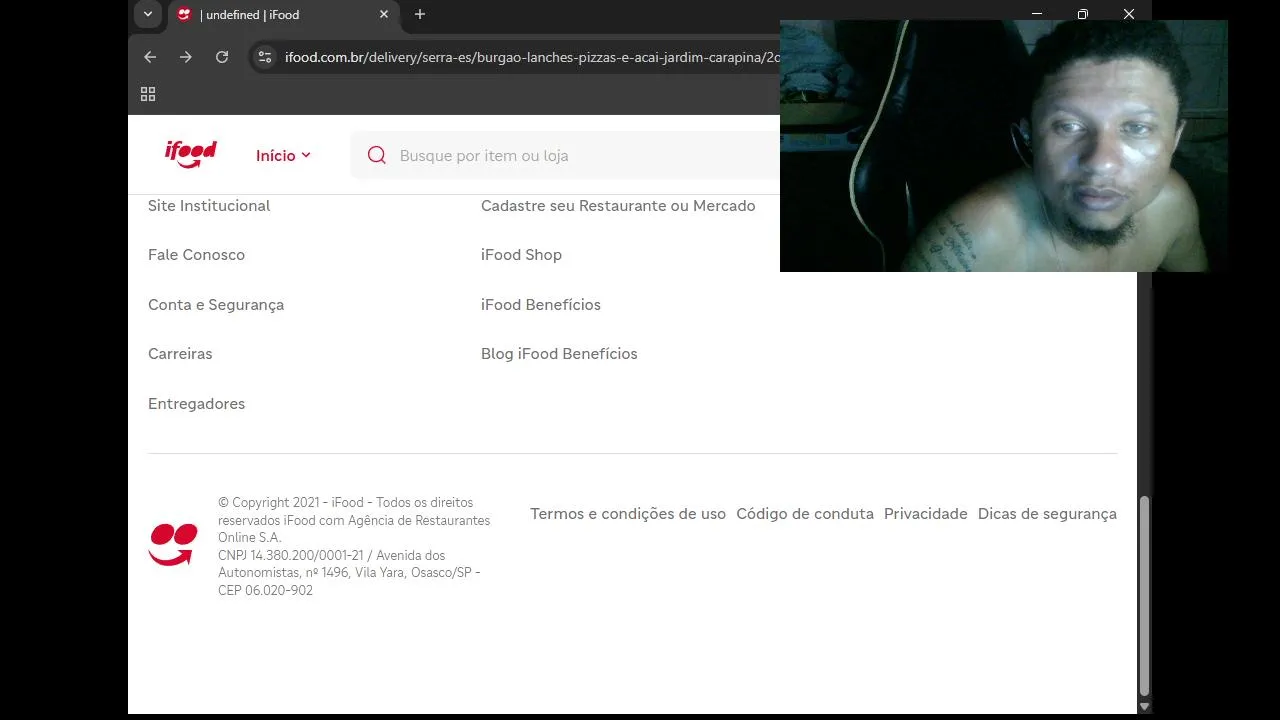Select the '| undefined | iFood' tab
Viewport: 1280px width, 720px height.
pyautogui.click(x=282, y=14)
